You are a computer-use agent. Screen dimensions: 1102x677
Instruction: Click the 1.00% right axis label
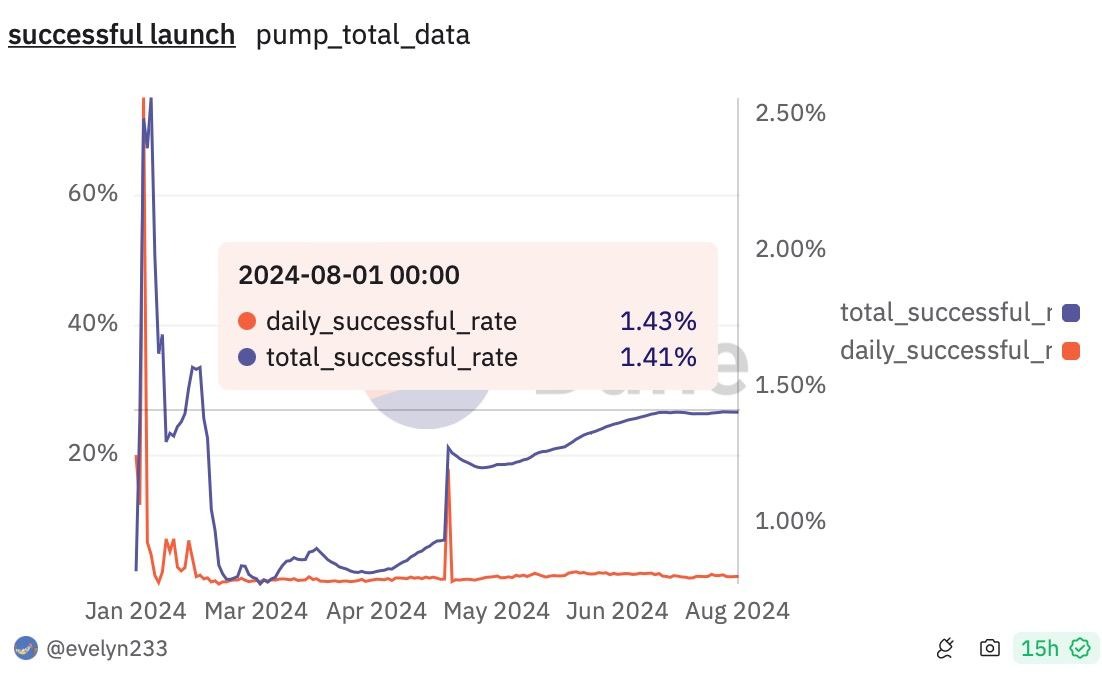[791, 521]
